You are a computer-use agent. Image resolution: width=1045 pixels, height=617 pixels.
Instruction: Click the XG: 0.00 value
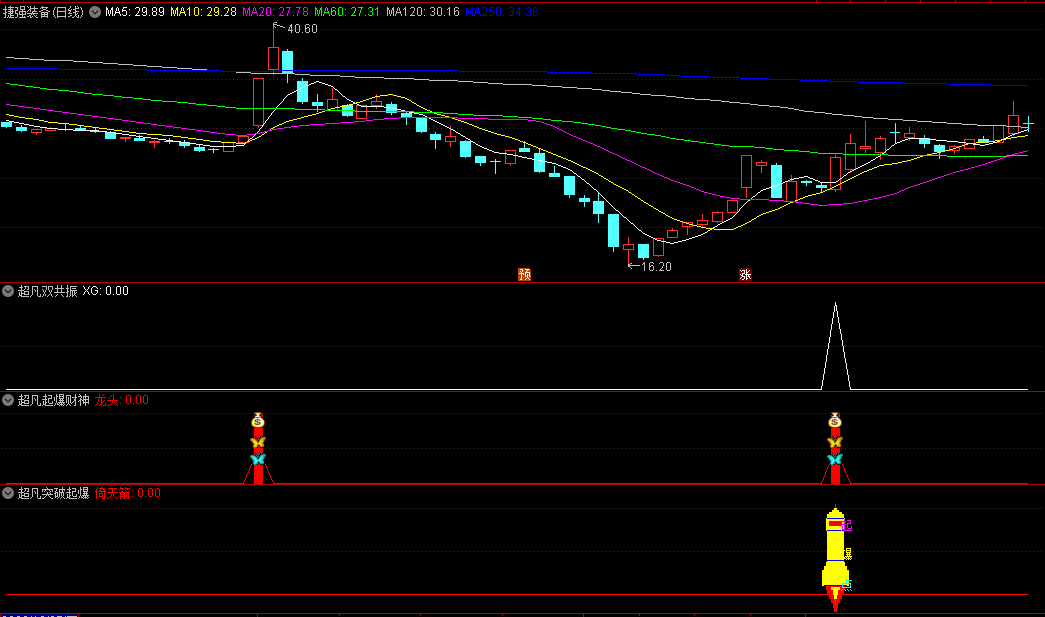105,291
